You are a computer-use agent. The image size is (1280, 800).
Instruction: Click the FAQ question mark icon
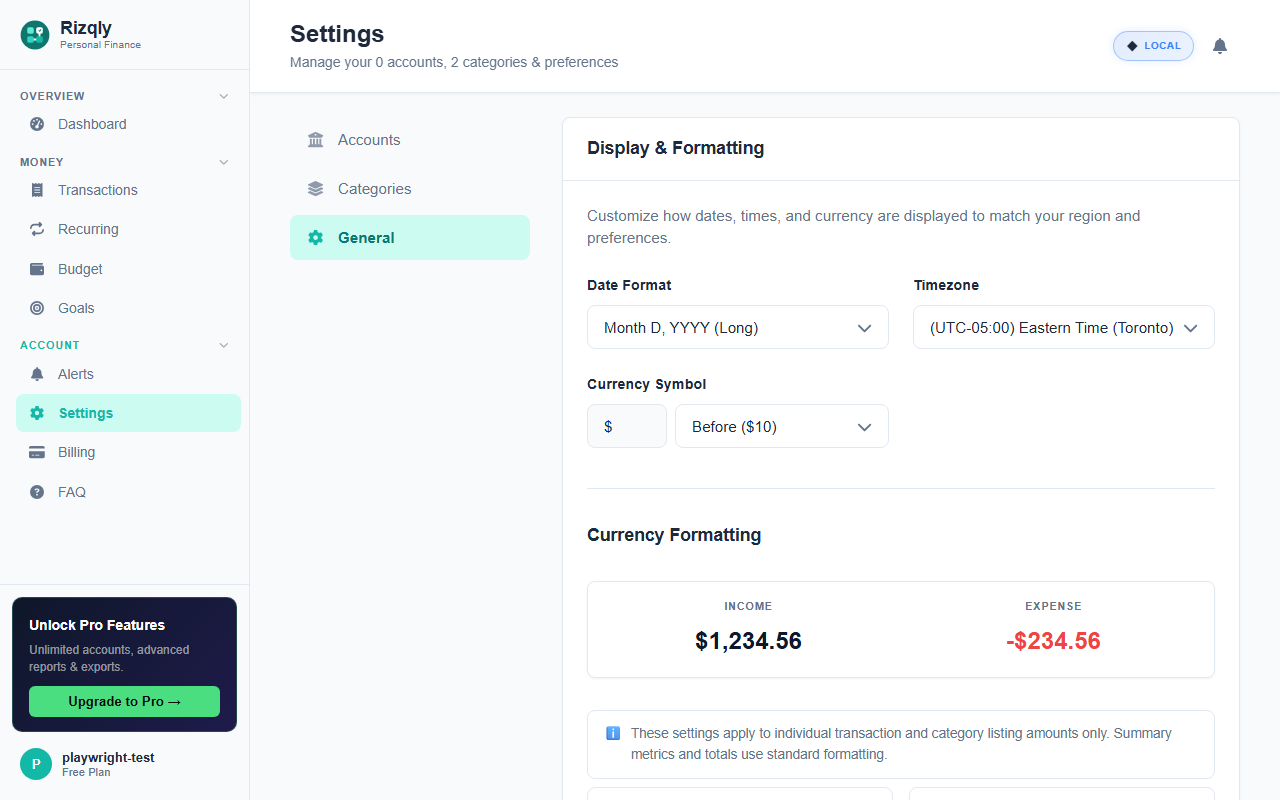pos(37,492)
